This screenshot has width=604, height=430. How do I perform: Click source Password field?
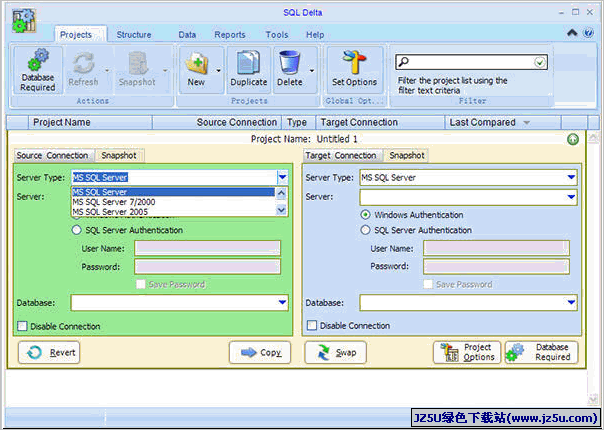click(x=208, y=266)
